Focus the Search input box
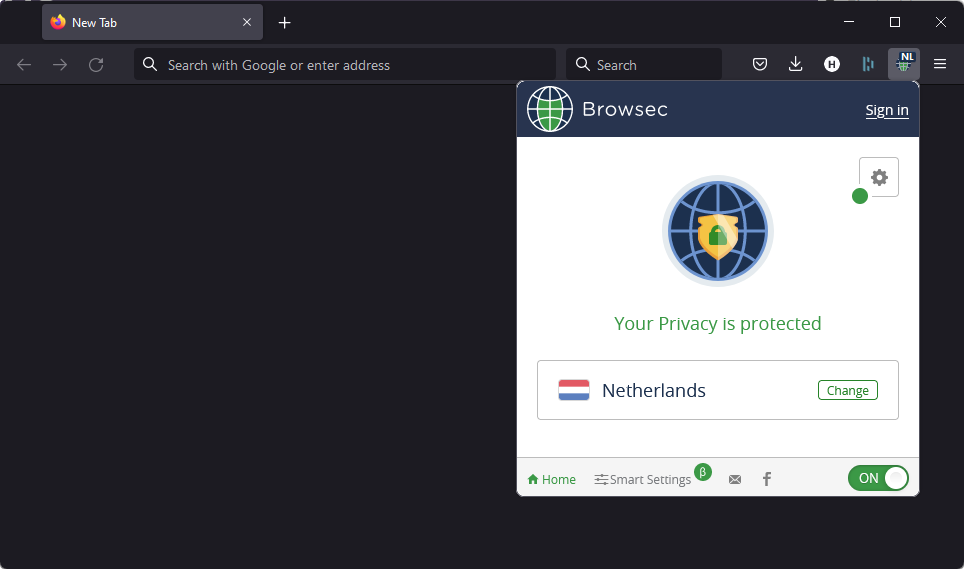This screenshot has width=964, height=569. 644,65
